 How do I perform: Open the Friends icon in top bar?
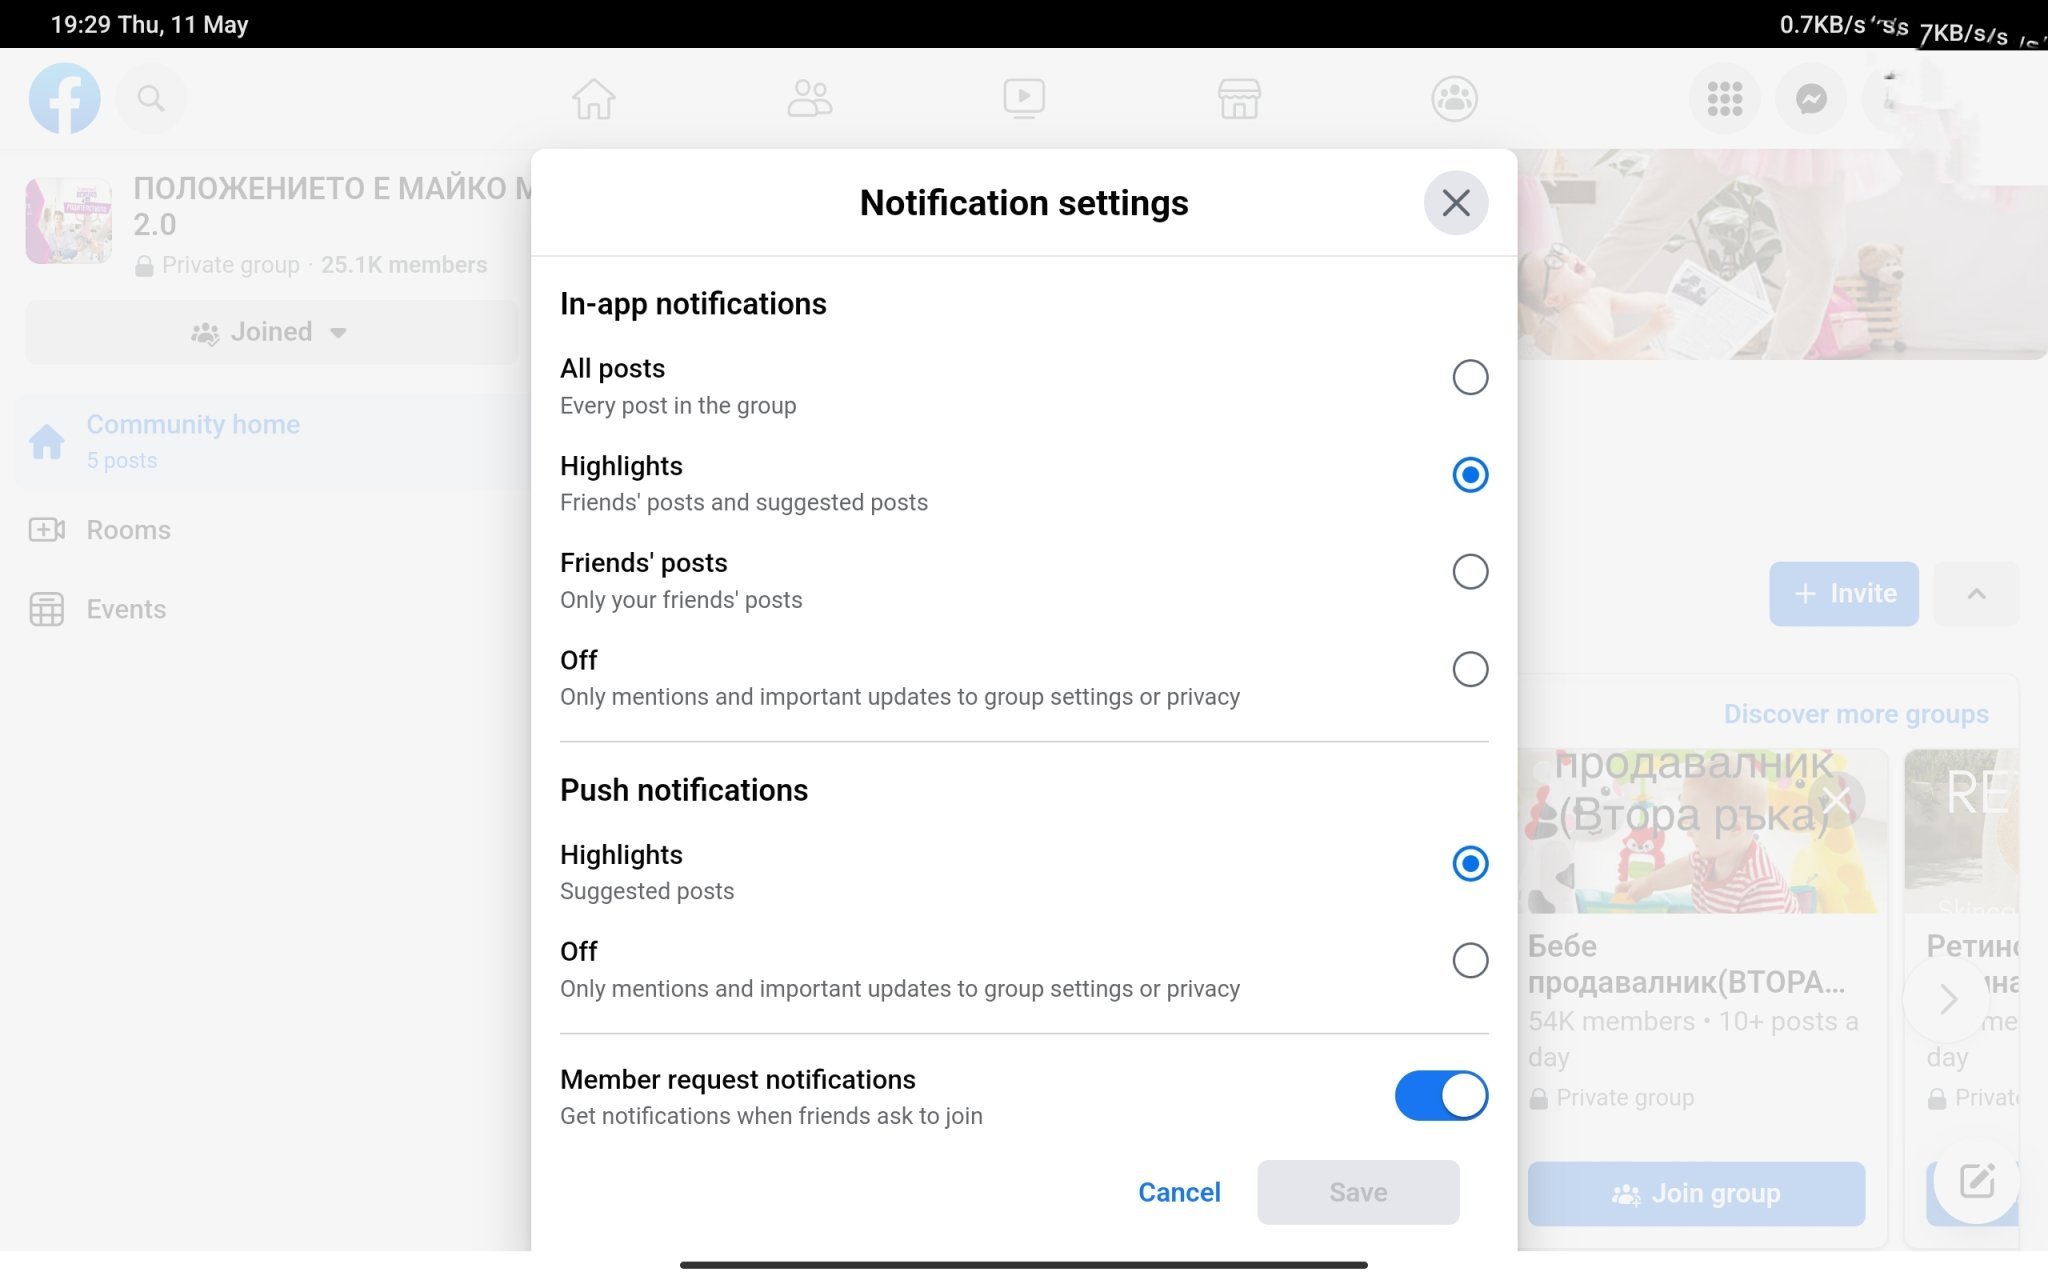809,98
